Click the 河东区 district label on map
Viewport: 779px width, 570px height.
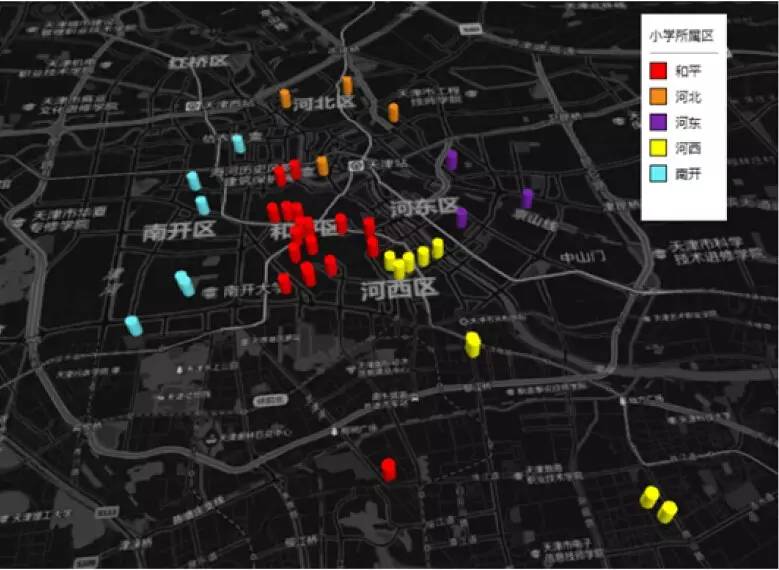(x=423, y=207)
